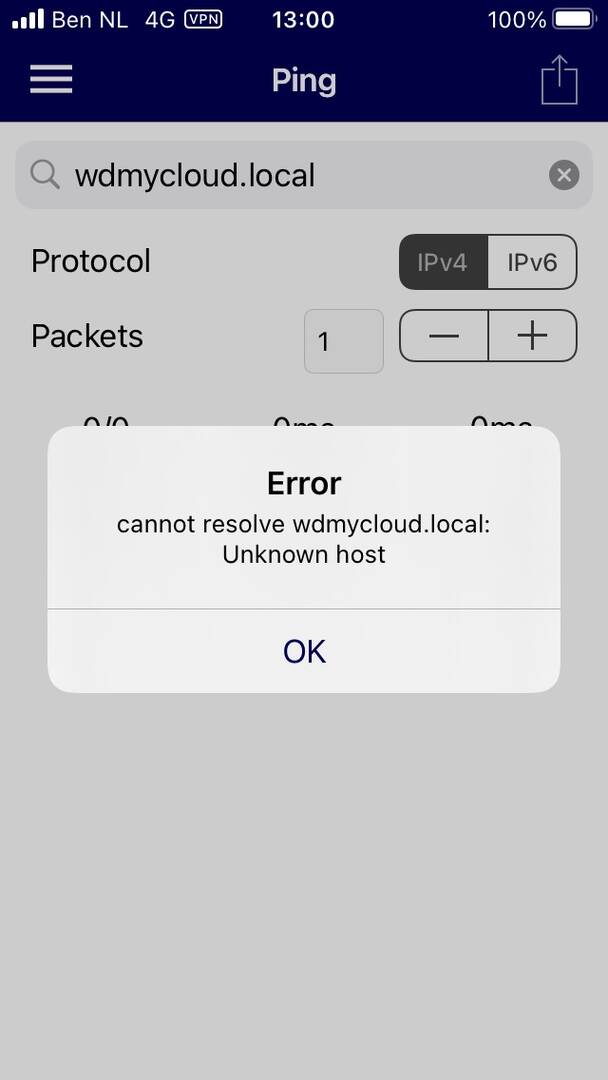Image resolution: width=608 pixels, height=1080 pixels.
Task: Tap the 13:00 clock in status bar
Action: coord(303,19)
